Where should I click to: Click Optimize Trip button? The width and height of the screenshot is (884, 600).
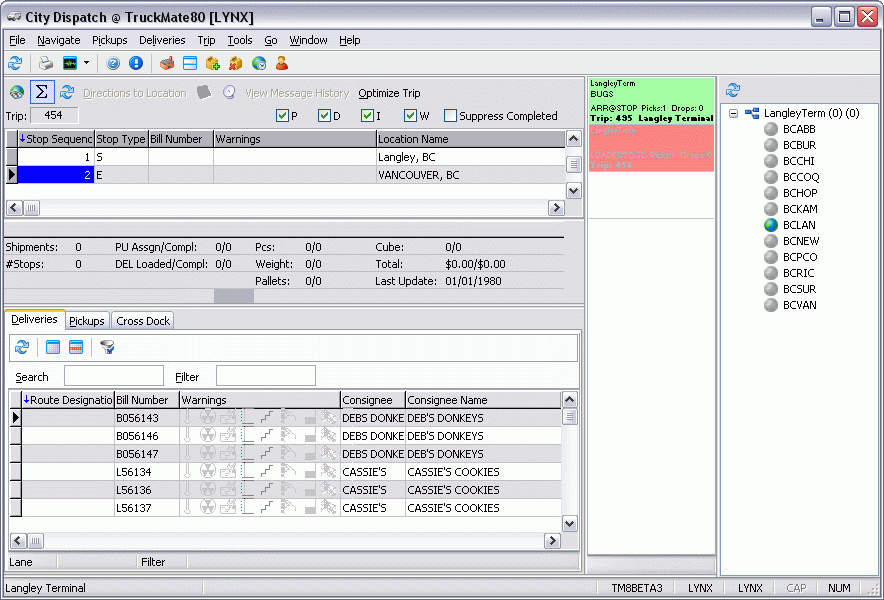tap(389, 93)
